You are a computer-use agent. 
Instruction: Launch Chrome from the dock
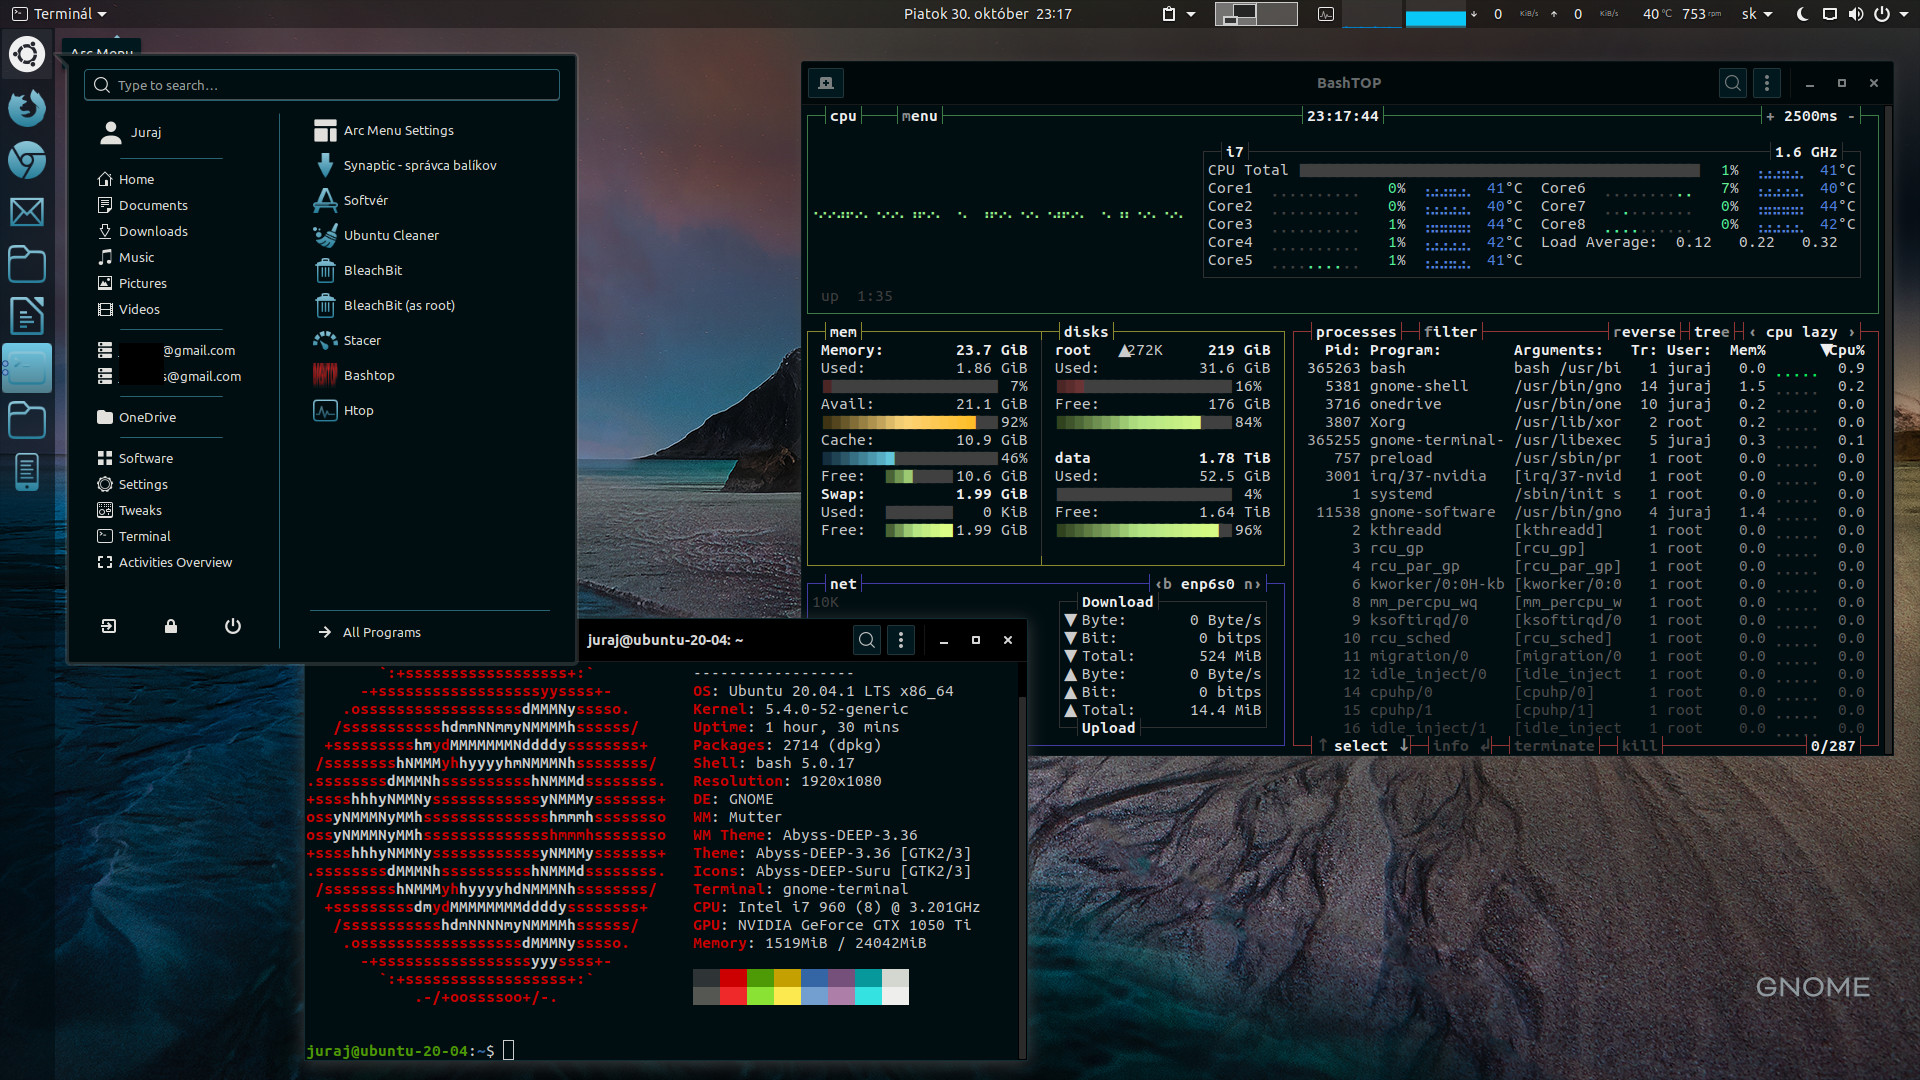click(27, 160)
